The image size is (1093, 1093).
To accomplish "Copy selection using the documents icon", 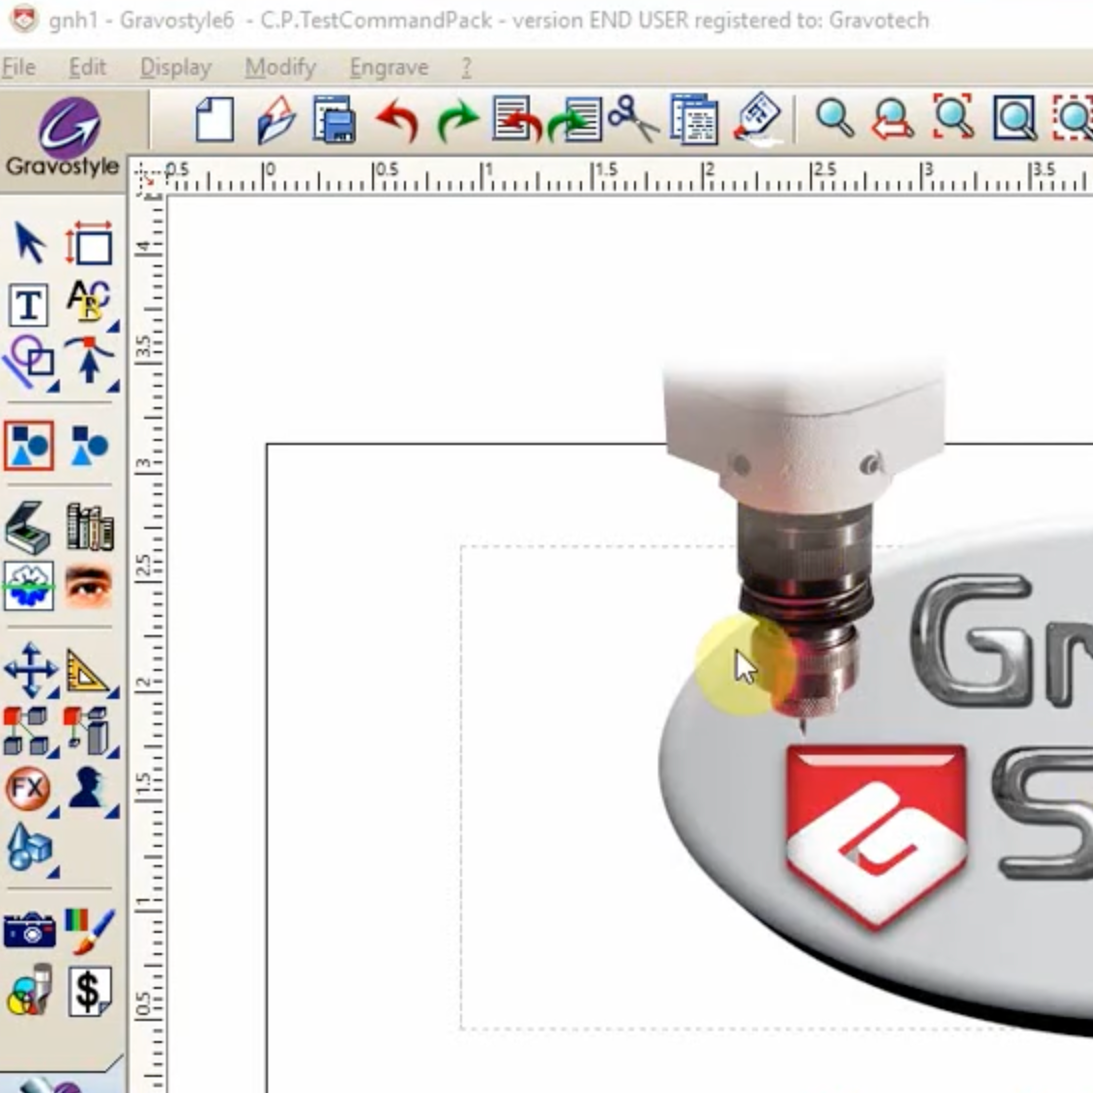I will [x=694, y=120].
